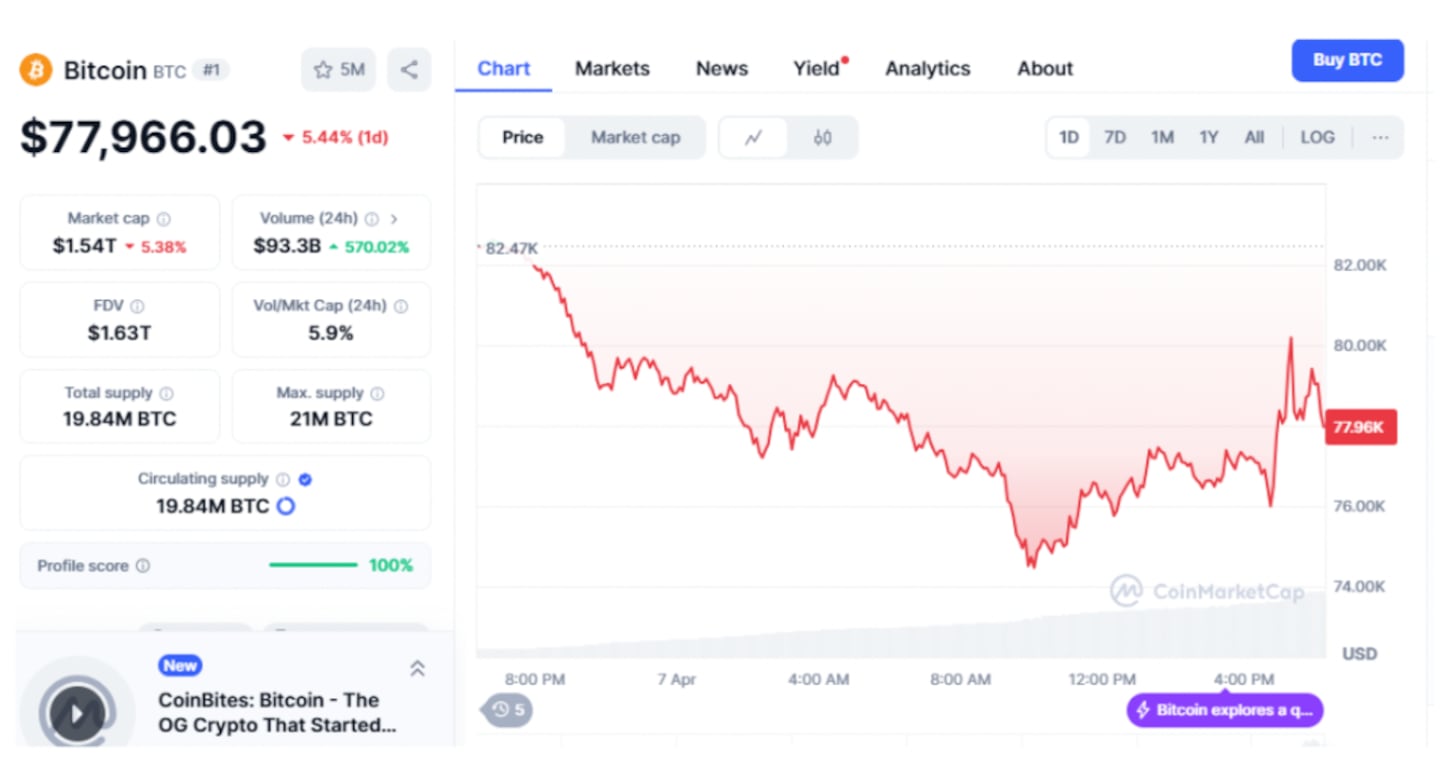Toggle chart to Market cap view
Screen dimensions: 1440x757
(x=635, y=138)
